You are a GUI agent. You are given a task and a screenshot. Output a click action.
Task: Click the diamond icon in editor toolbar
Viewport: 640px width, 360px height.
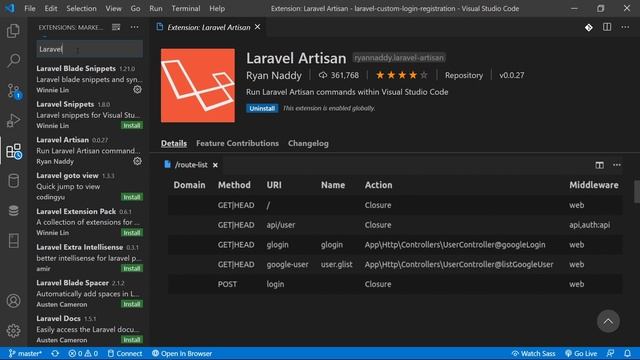(589, 27)
